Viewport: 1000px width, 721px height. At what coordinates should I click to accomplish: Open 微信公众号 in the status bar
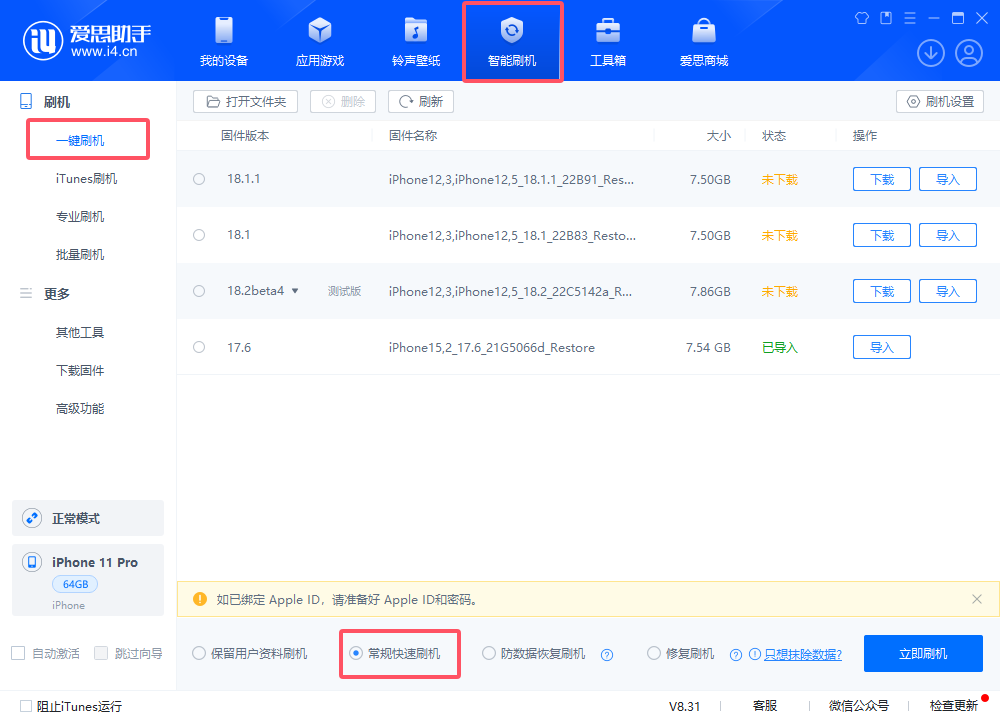click(858, 706)
